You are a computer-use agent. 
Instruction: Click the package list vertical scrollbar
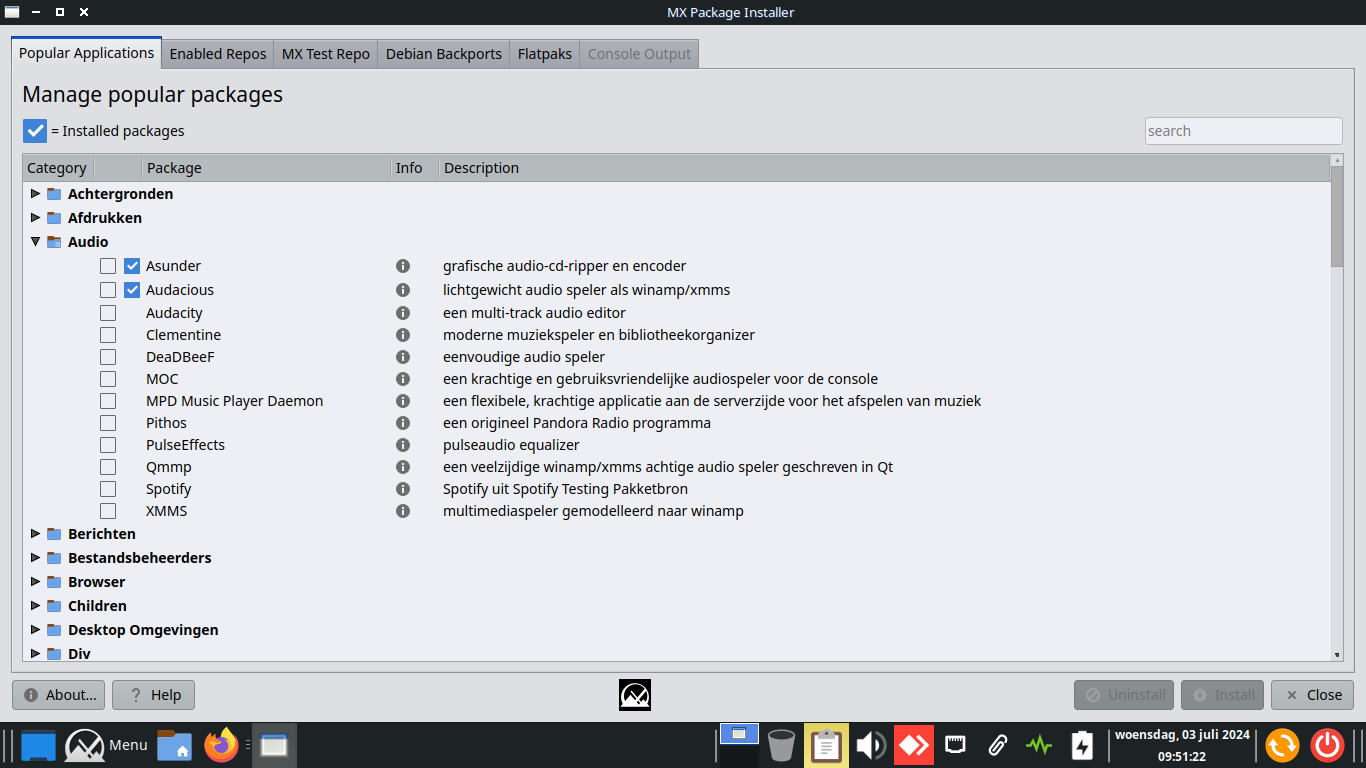pyautogui.click(x=1337, y=400)
